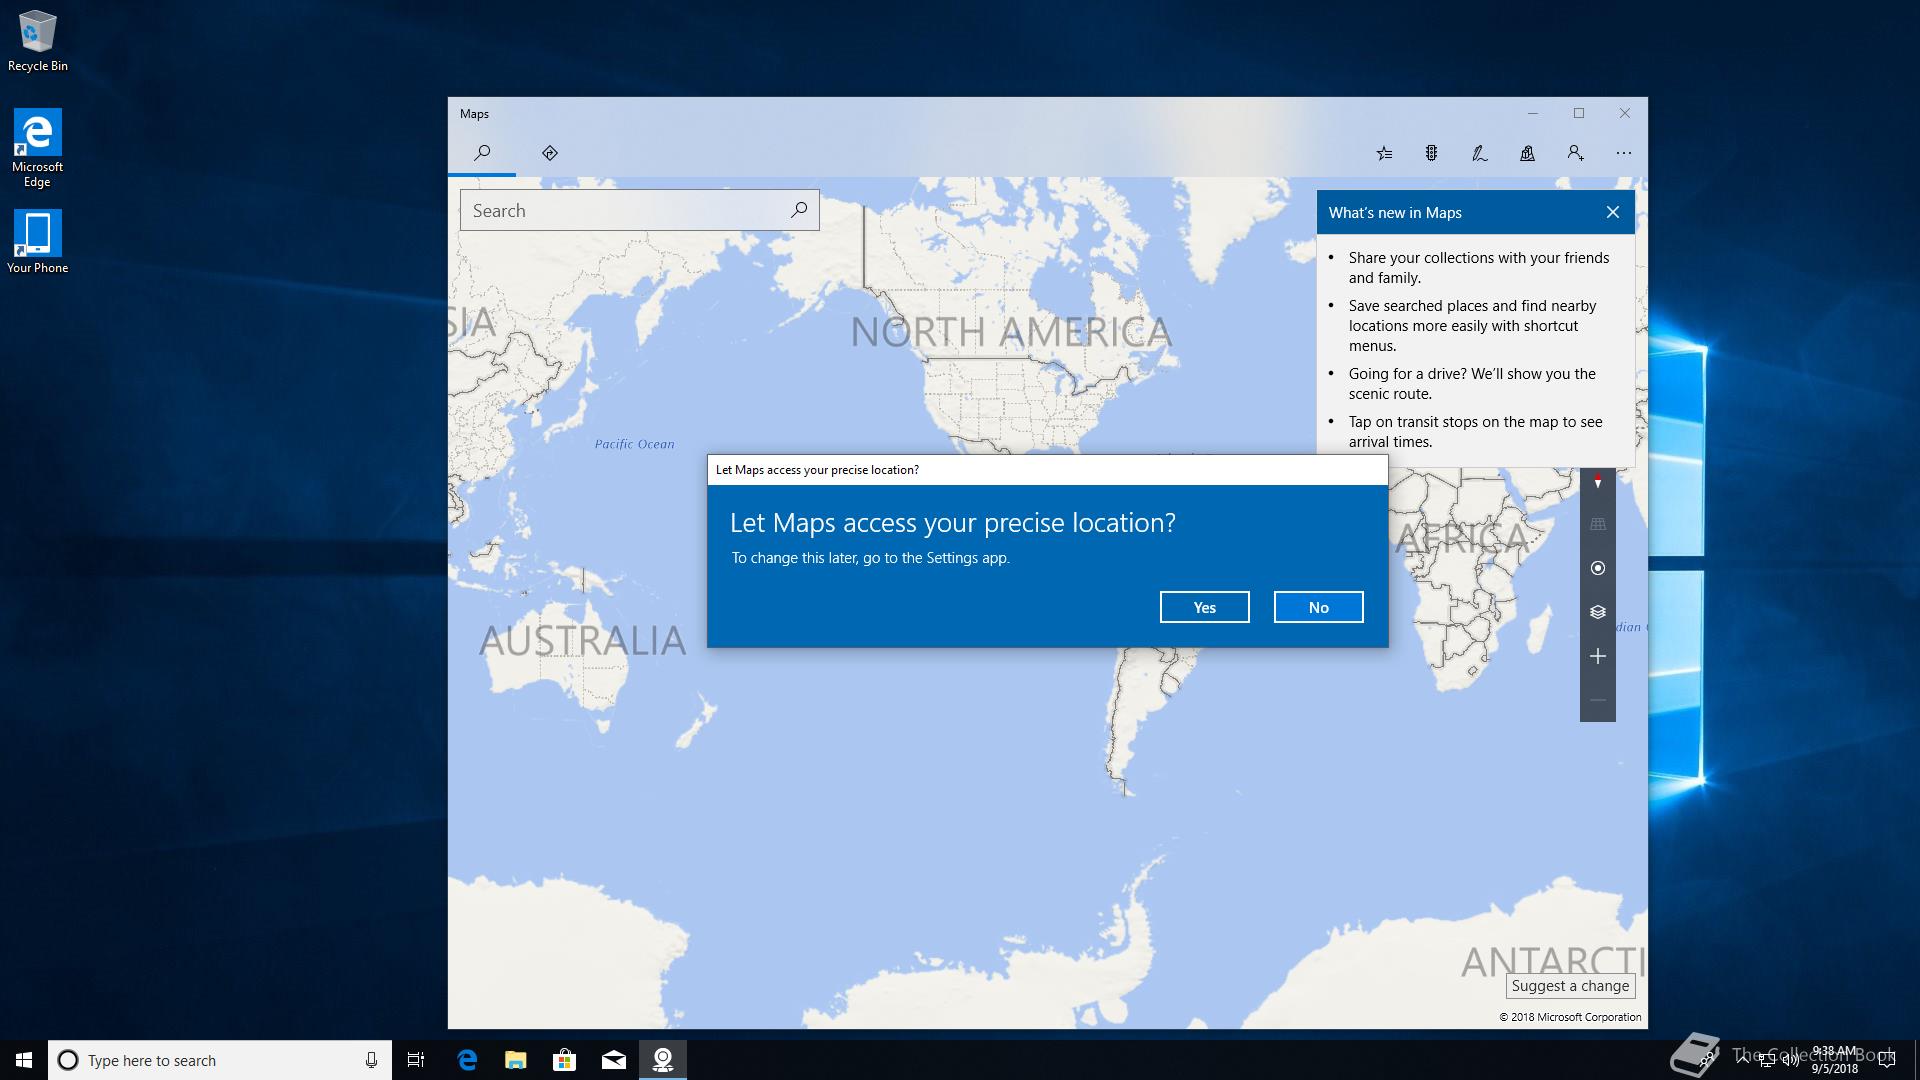Open the Recycle Bin desktop icon
Viewport: 1920px width, 1080px height.
38,42
